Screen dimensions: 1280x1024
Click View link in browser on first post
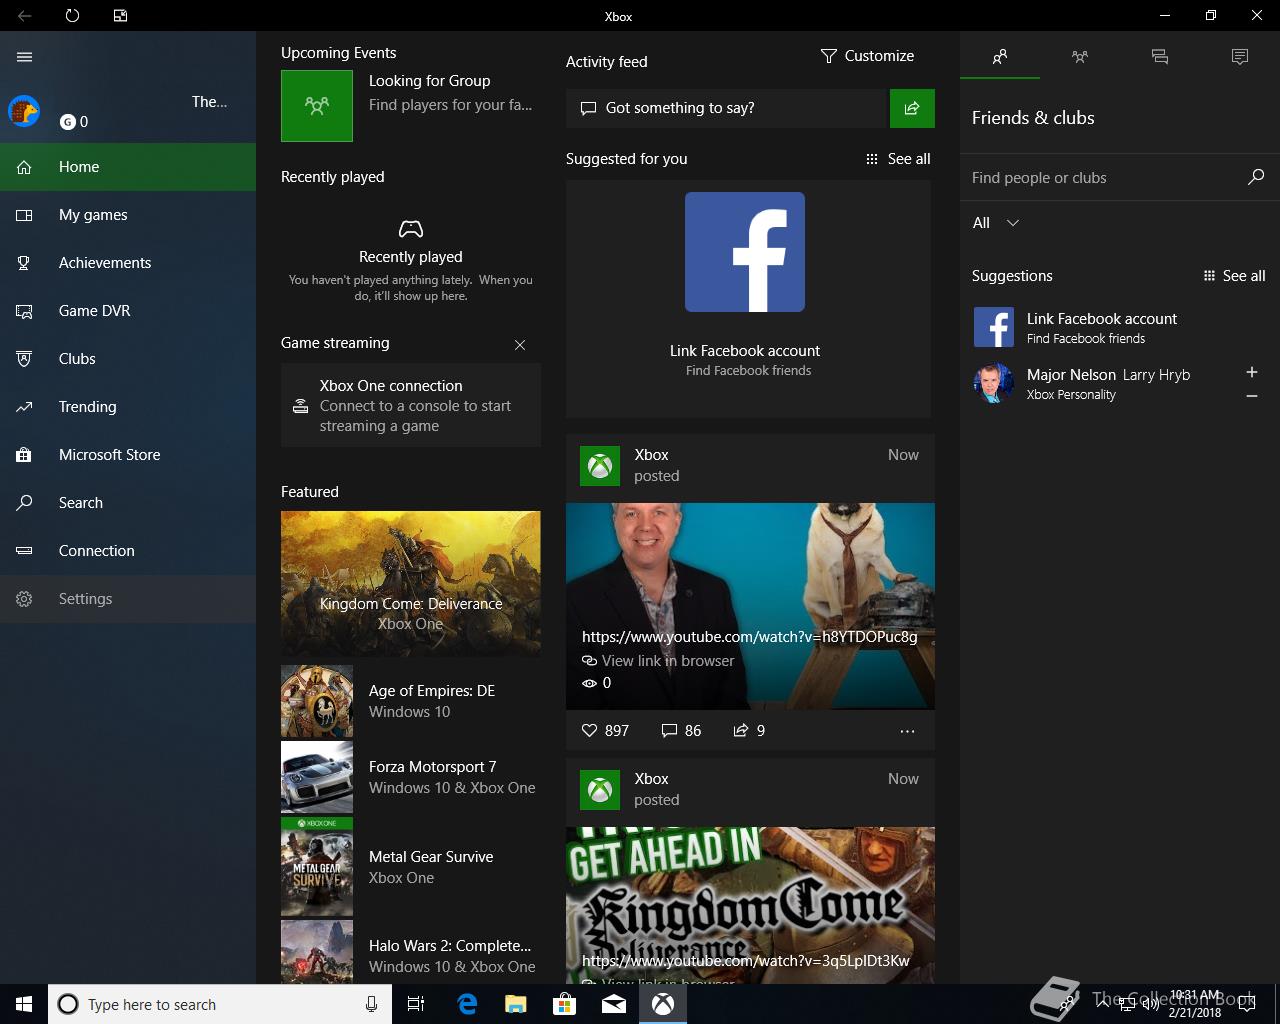(x=658, y=661)
